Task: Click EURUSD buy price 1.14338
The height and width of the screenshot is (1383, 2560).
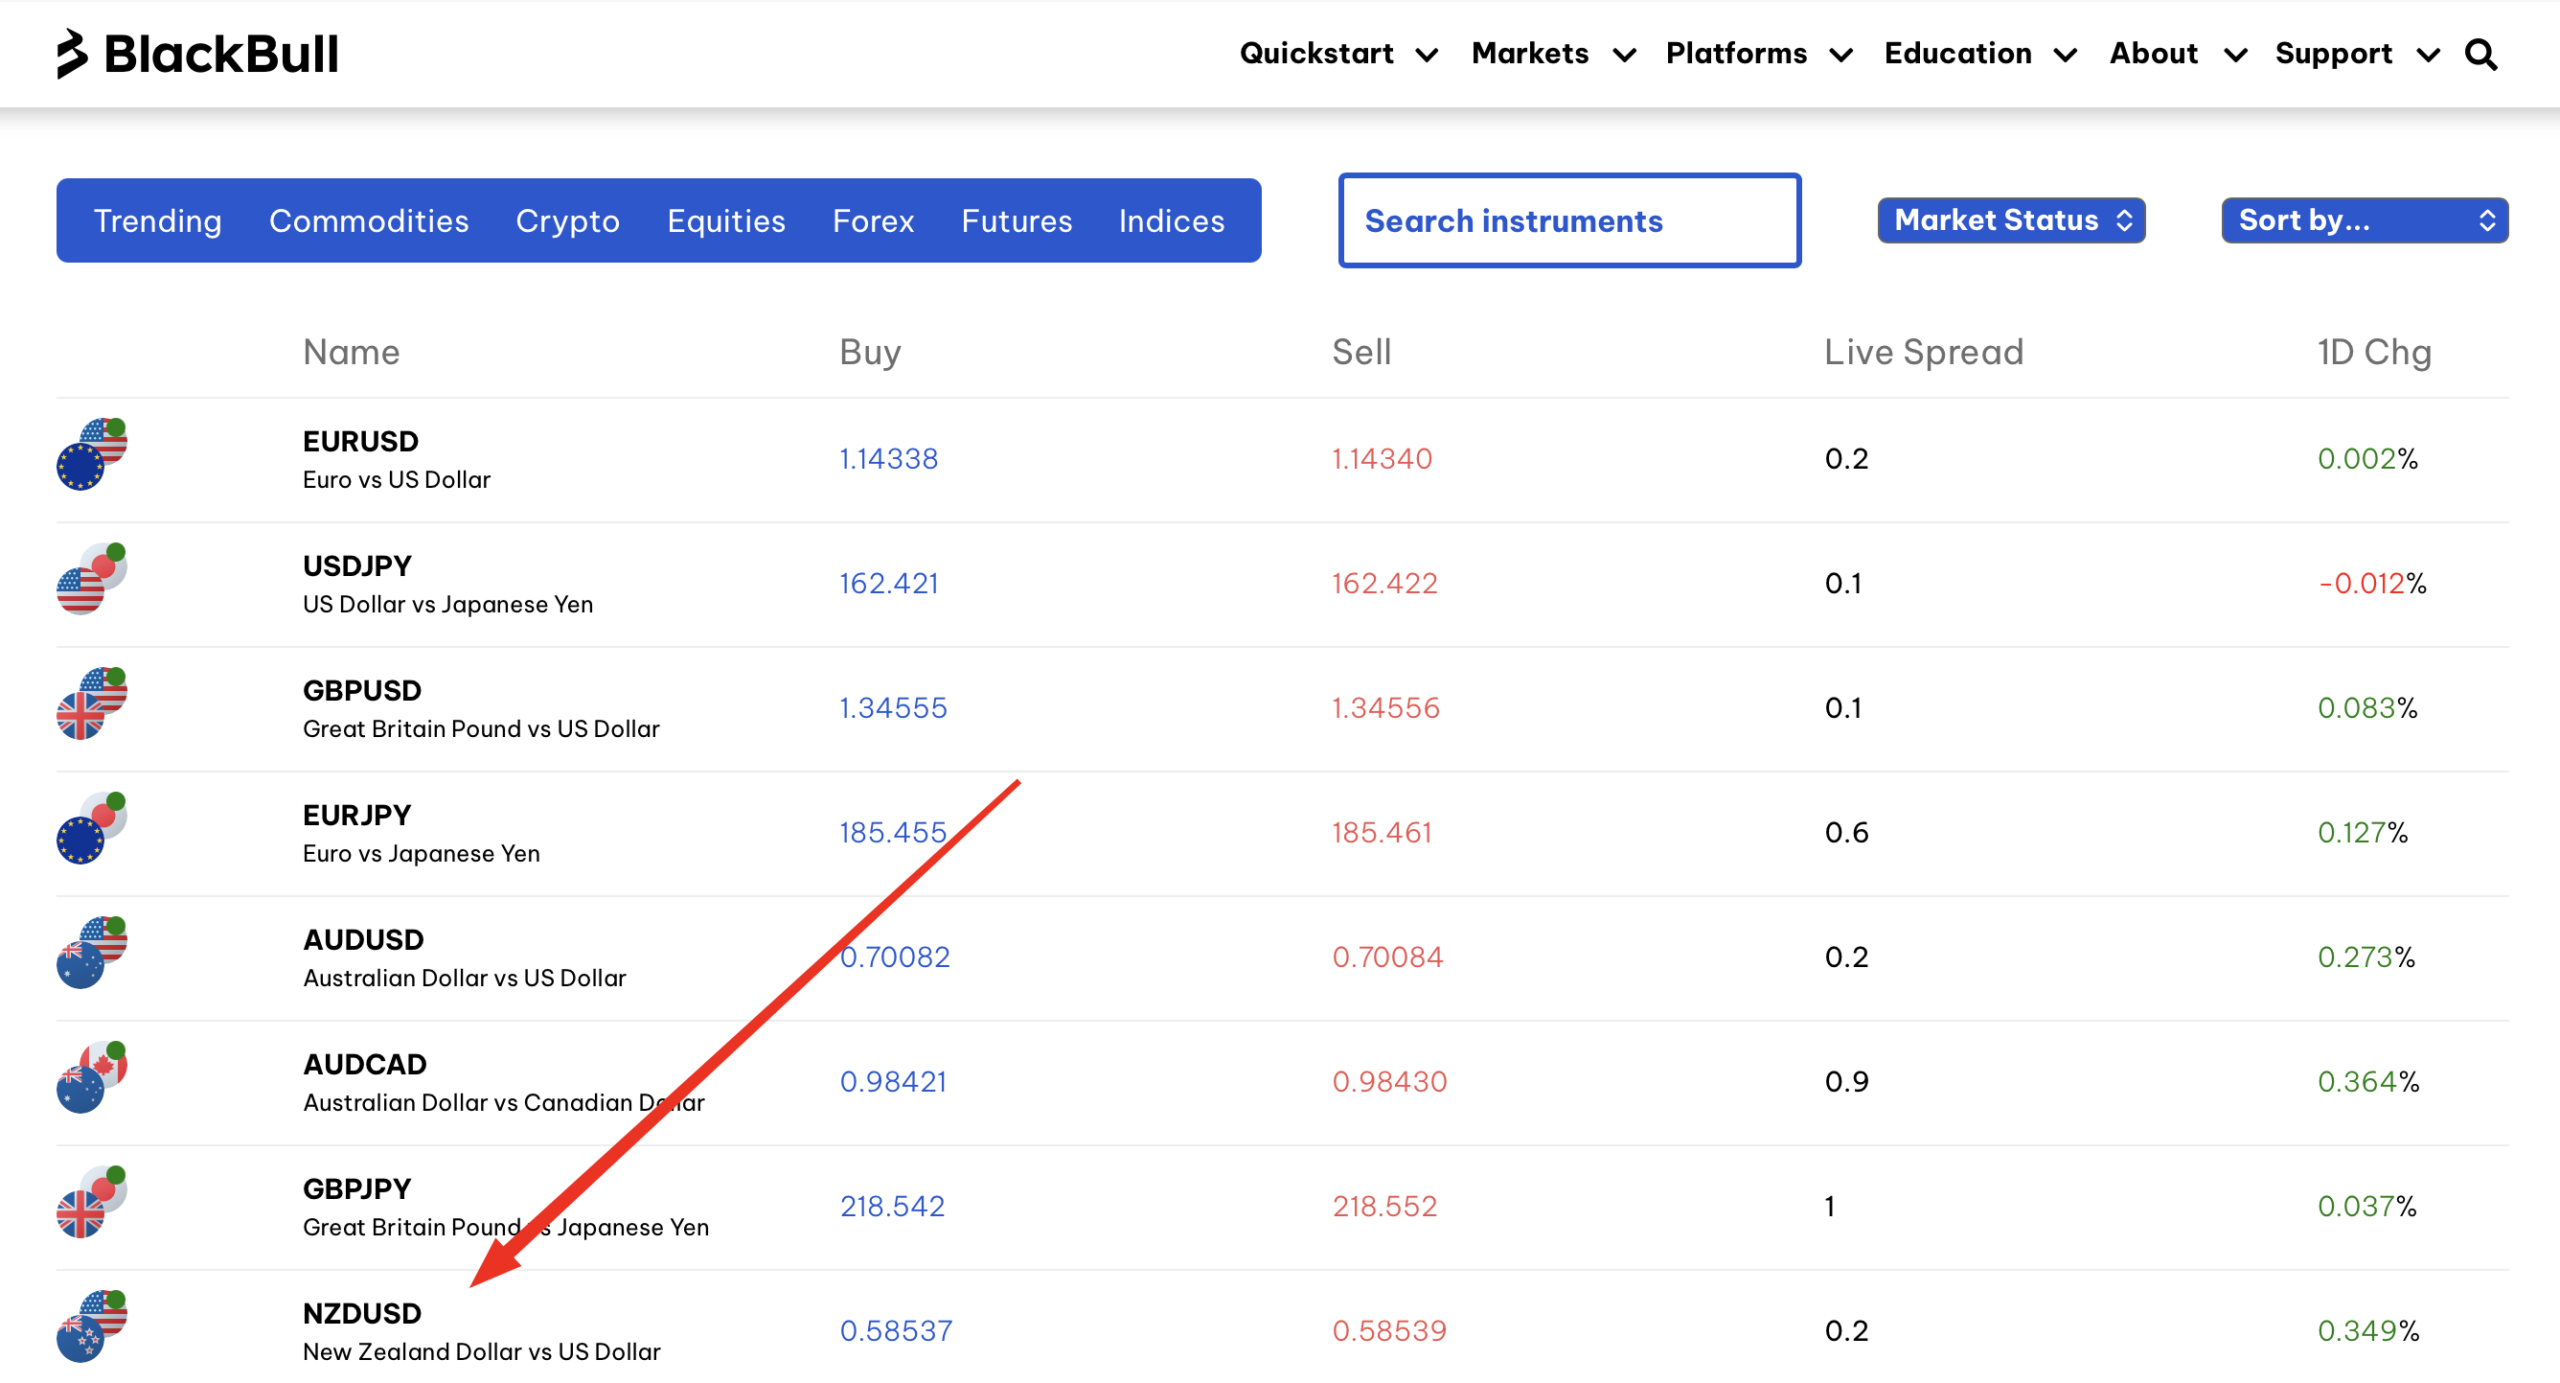Action: pos(888,458)
